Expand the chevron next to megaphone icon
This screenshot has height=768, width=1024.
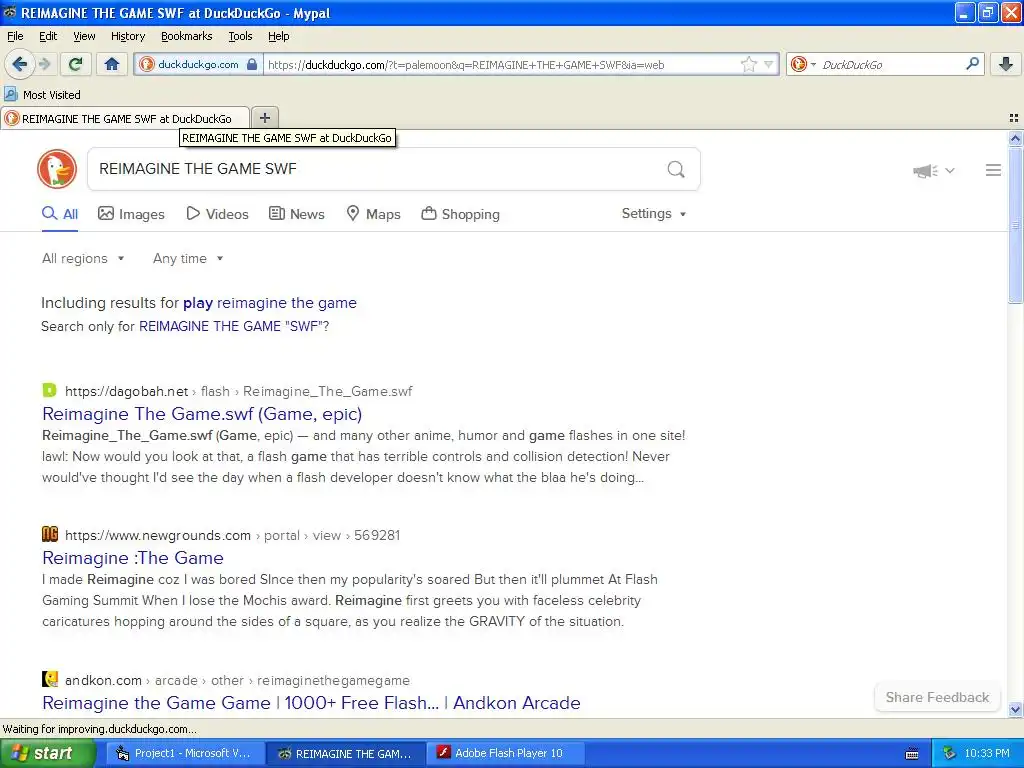pyautogui.click(x=950, y=170)
